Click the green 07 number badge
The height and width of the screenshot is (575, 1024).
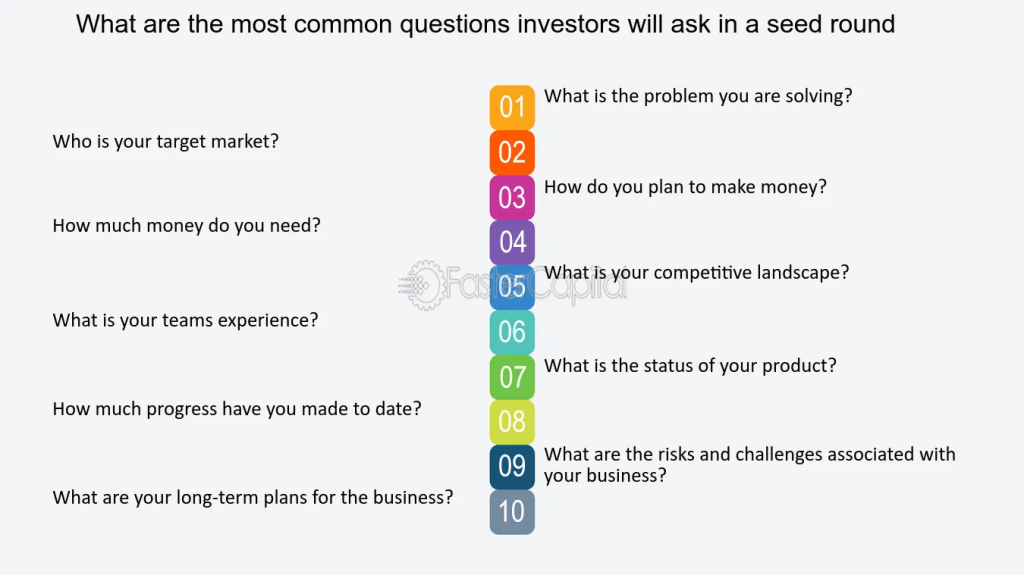[x=512, y=377]
